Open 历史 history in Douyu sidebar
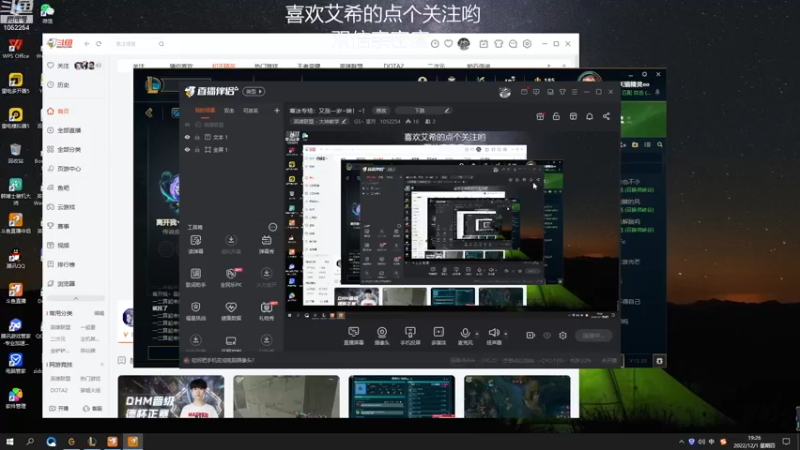 pos(58,85)
